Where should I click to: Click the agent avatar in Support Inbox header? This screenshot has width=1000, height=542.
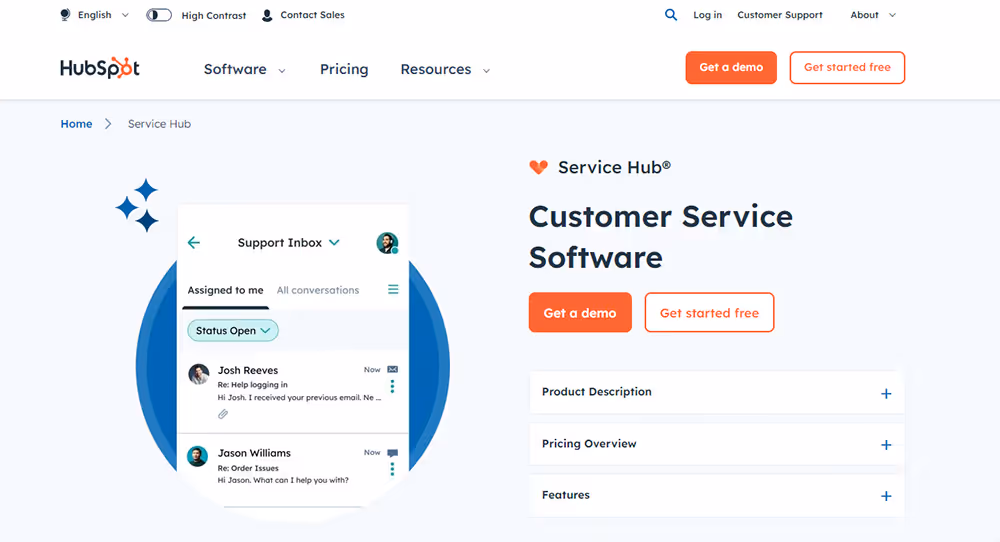coord(387,243)
